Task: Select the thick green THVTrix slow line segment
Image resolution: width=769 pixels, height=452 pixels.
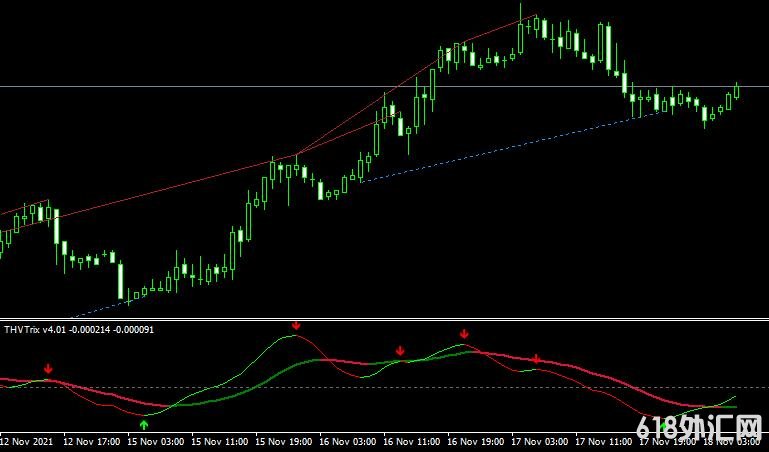Action: point(245,392)
